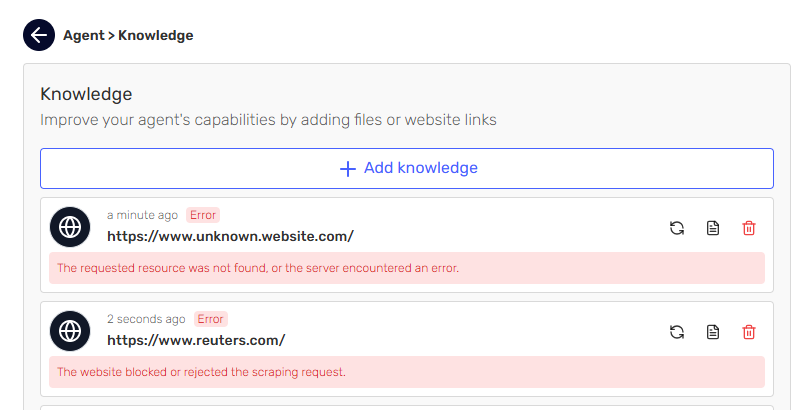Refresh the reuters.com knowledge entry
Viewport: 793px width, 410px height.
tap(677, 332)
